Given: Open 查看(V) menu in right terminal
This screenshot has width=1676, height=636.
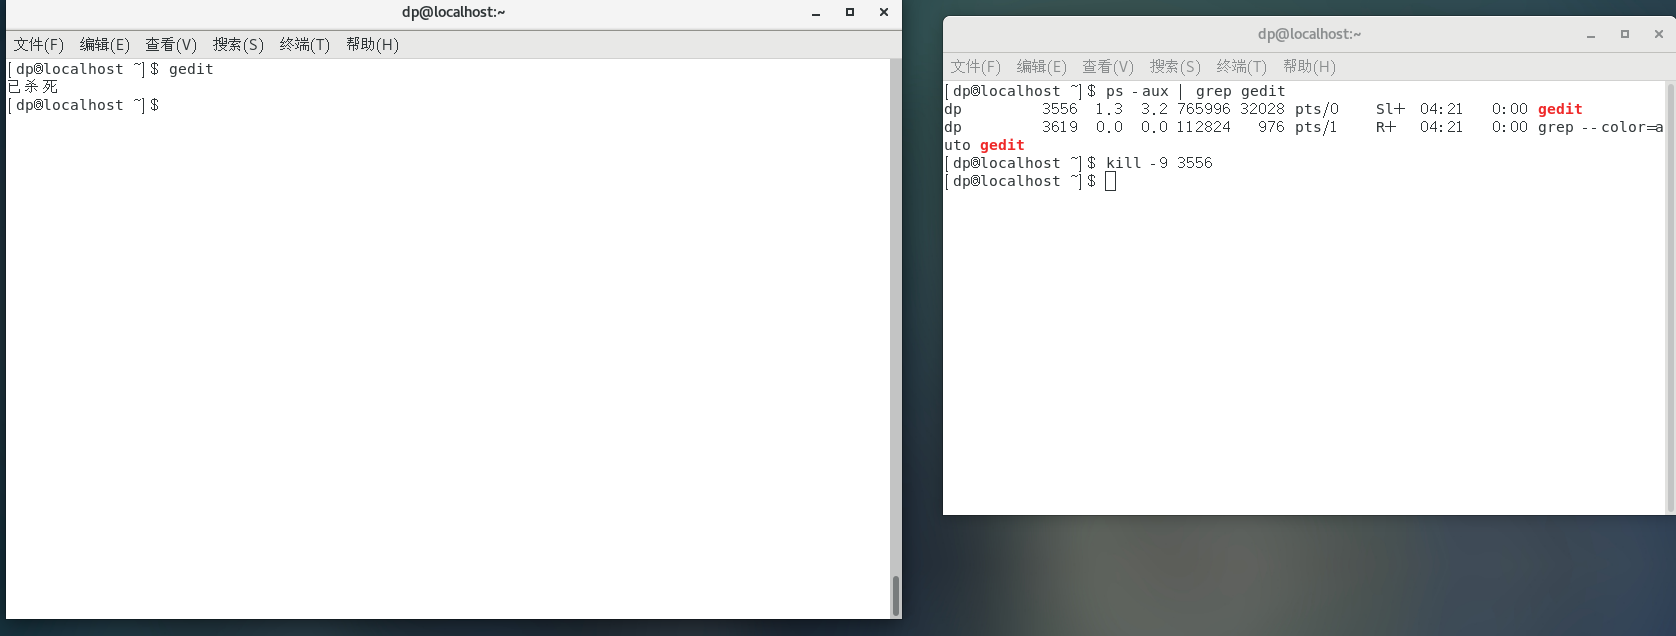Looking at the screenshot, I should click(1108, 67).
